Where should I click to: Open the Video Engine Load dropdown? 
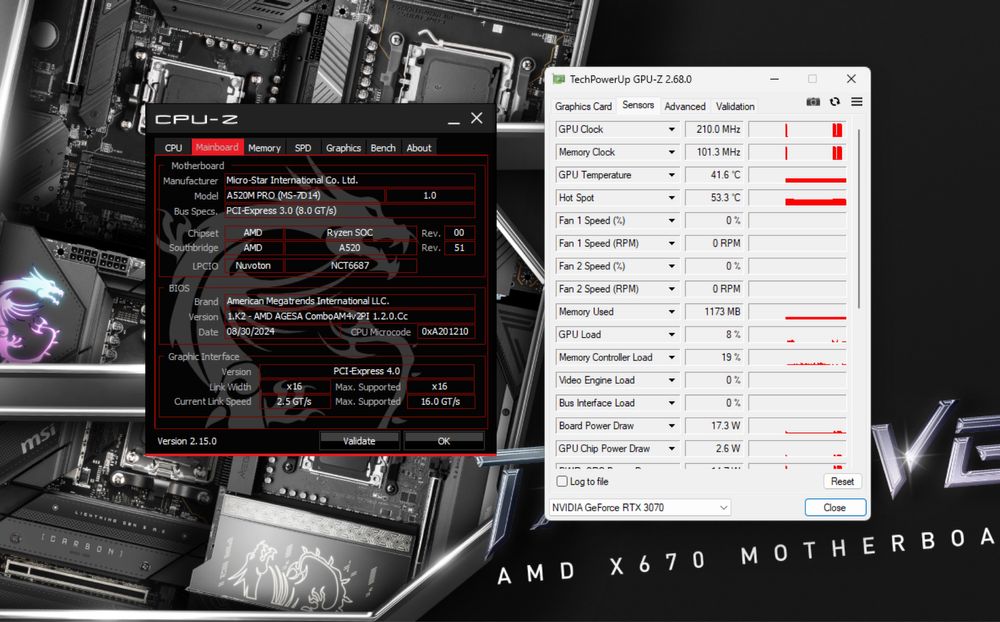click(672, 380)
